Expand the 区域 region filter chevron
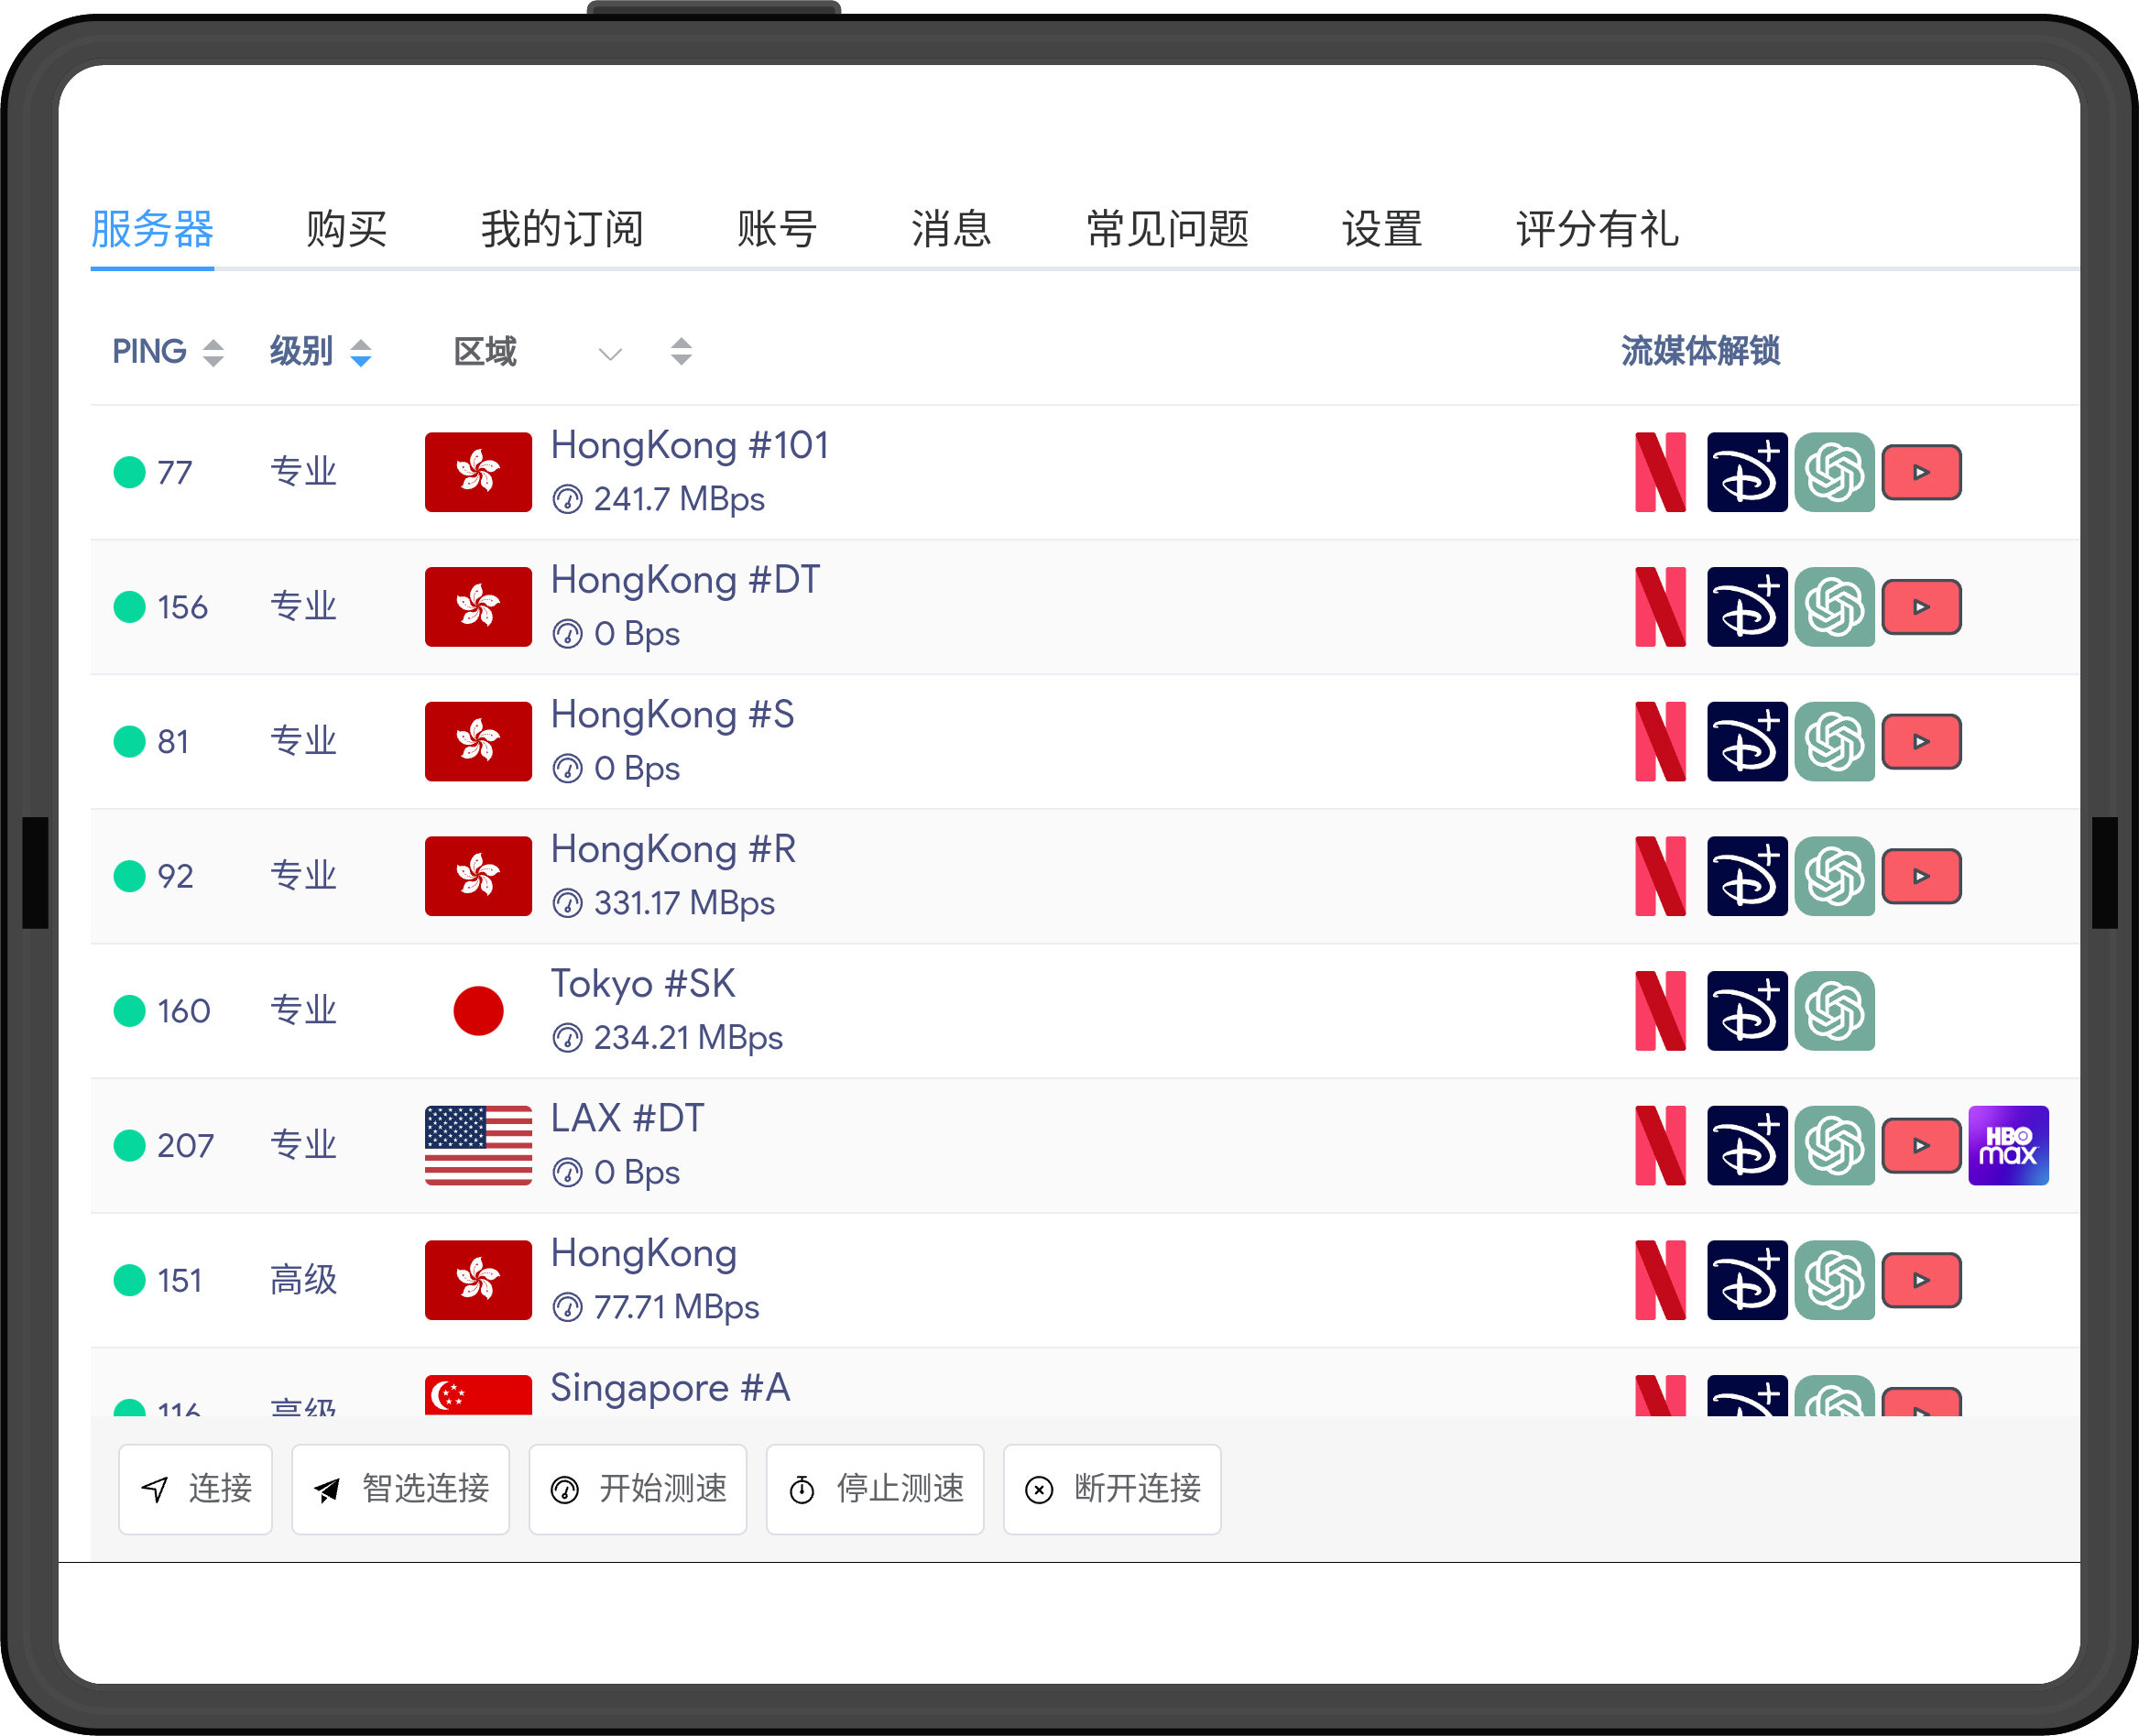The image size is (2139, 1736). 610,354
